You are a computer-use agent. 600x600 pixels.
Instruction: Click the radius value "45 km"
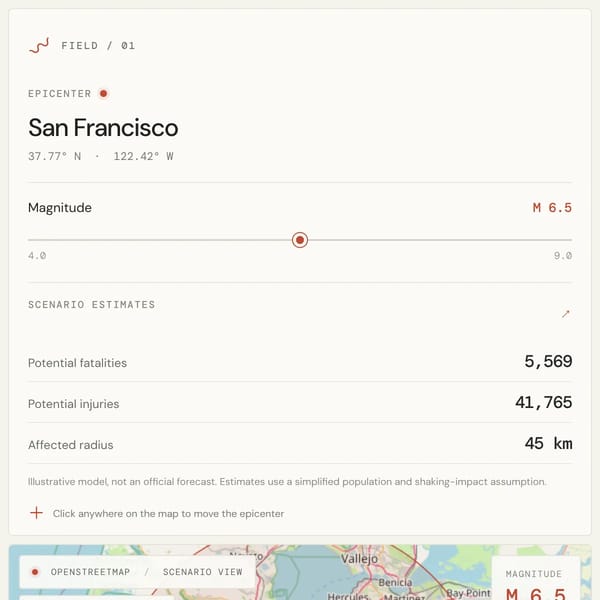(548, 443)
